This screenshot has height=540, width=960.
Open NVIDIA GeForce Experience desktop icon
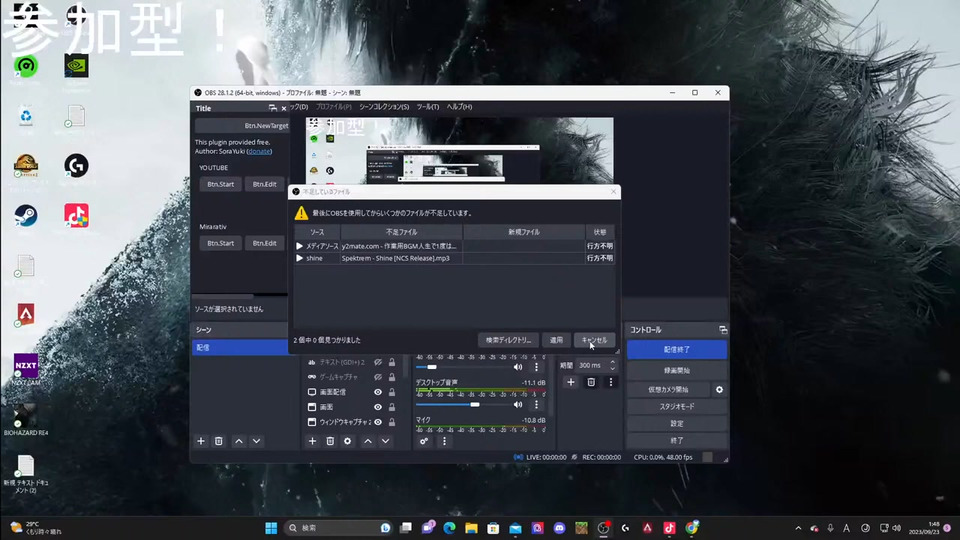(x=77, y=66)
